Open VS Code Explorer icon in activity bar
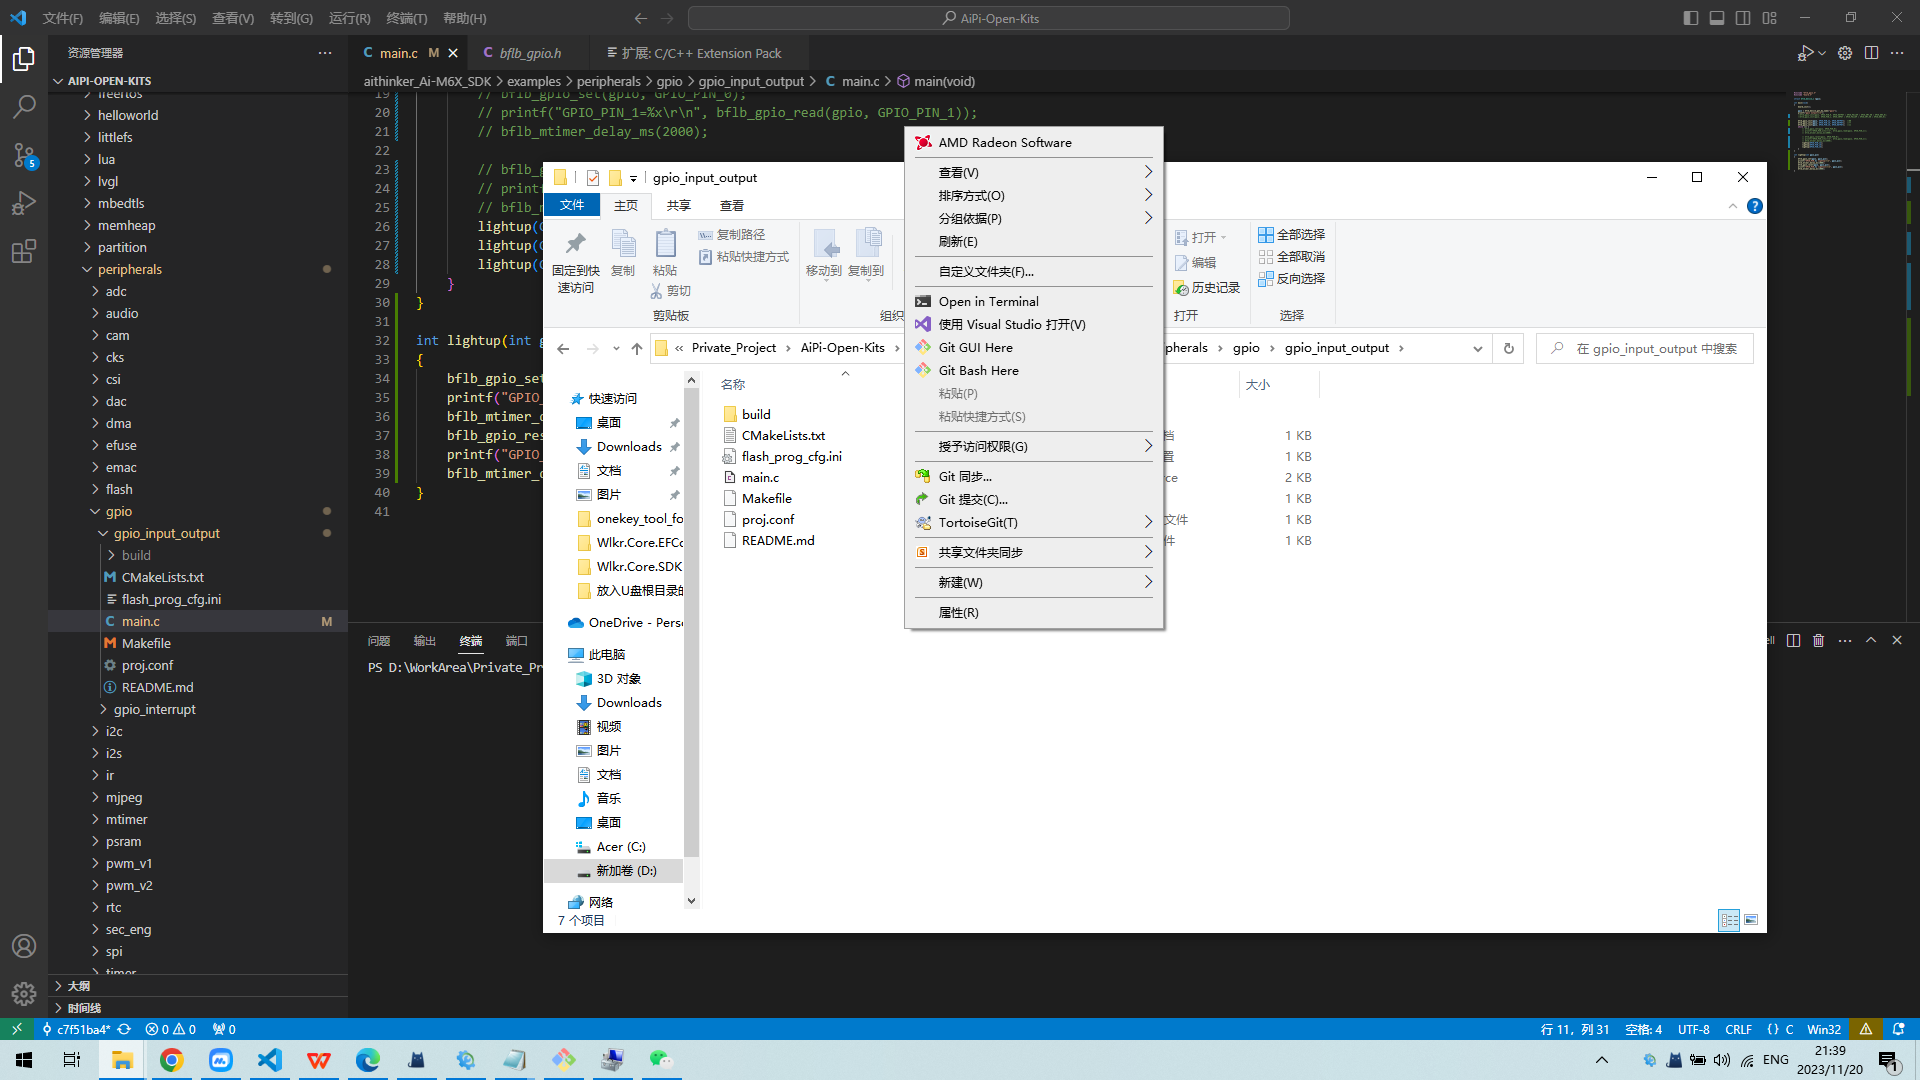The image size is (1920, 1080). [24, 59]
